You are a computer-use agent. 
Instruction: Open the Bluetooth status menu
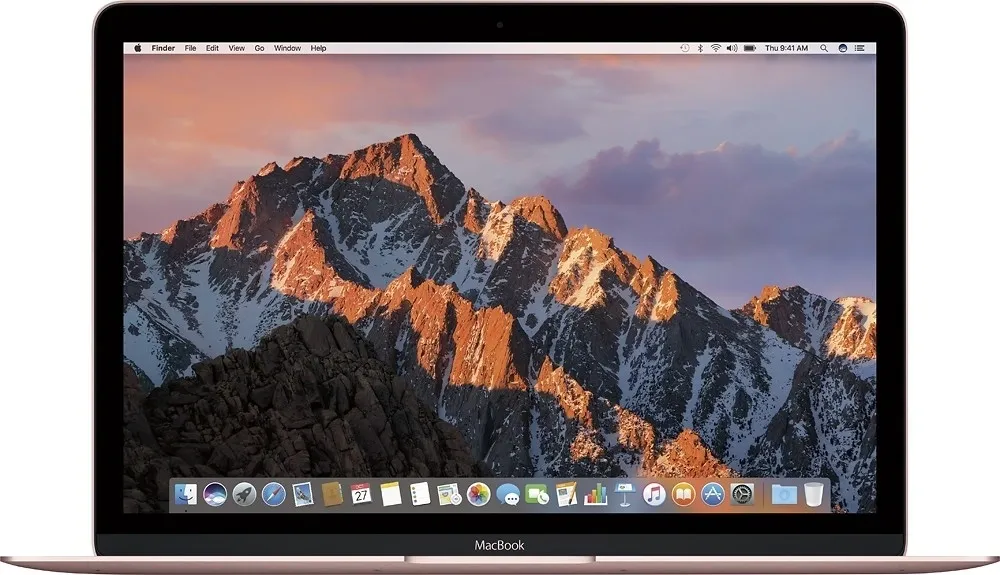pos(700,48)
